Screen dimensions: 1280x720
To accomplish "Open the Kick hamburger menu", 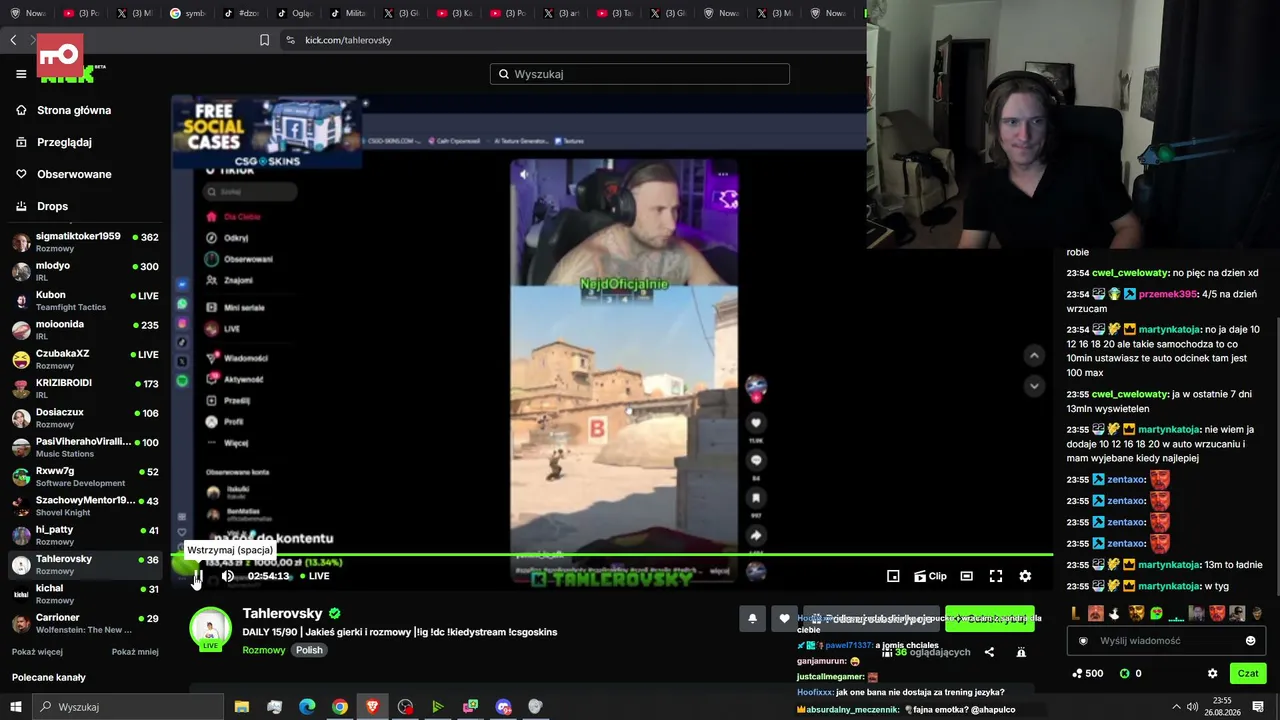I will 21,74.
